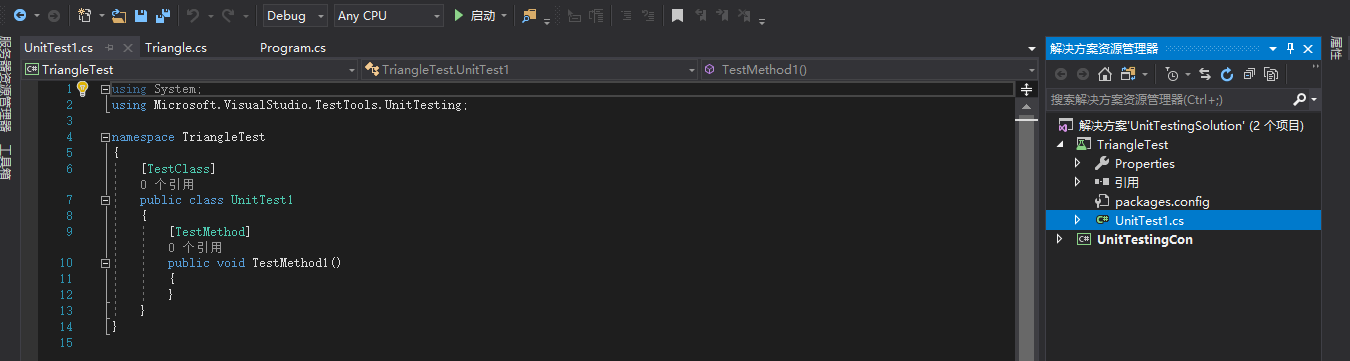This screenshot has width=1350, height=361.
Task: Close the UnitTest1.cs tab
Action: tap(128, 48)
